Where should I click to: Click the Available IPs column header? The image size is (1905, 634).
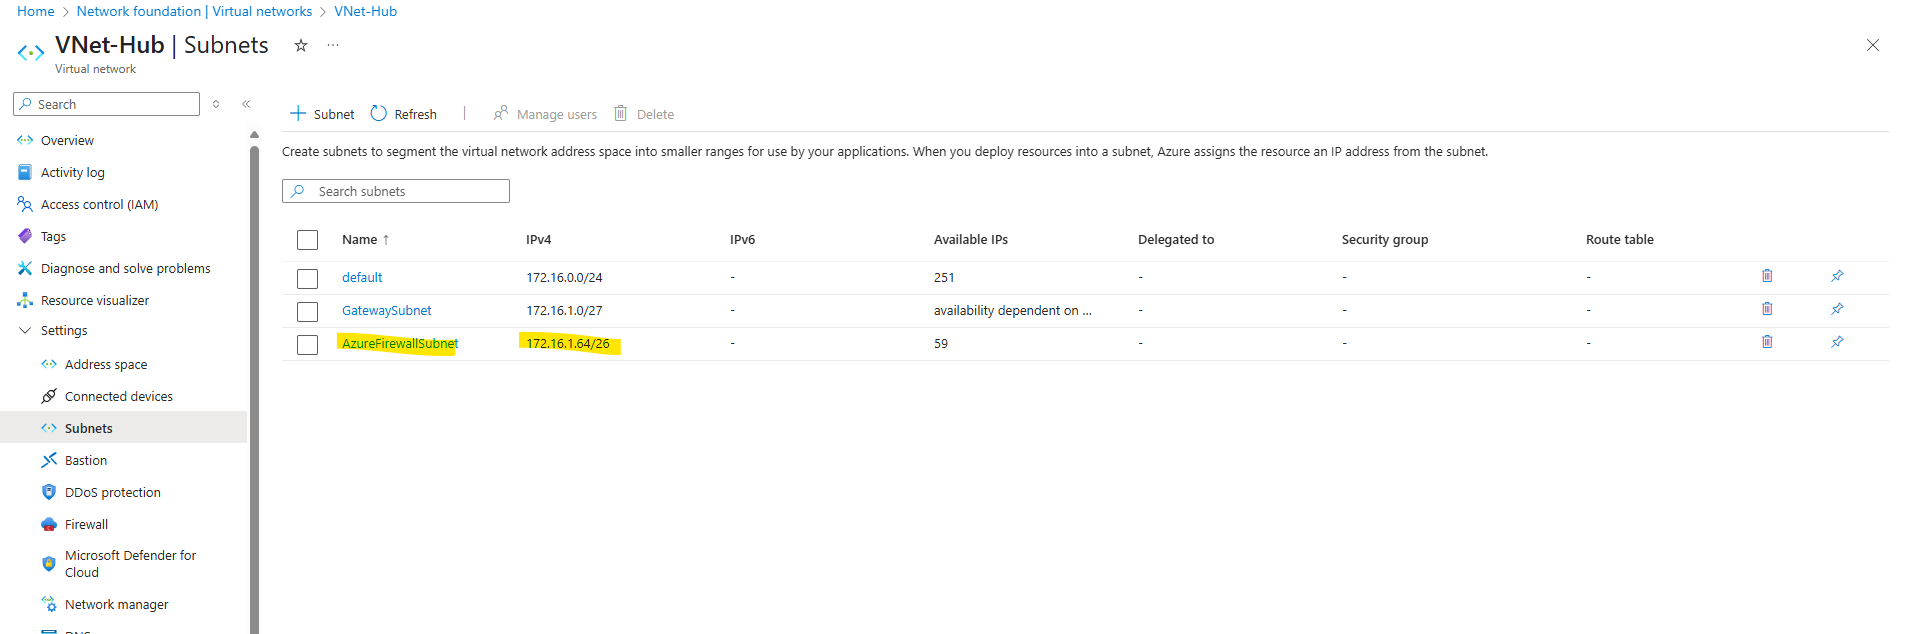[971, 240]
